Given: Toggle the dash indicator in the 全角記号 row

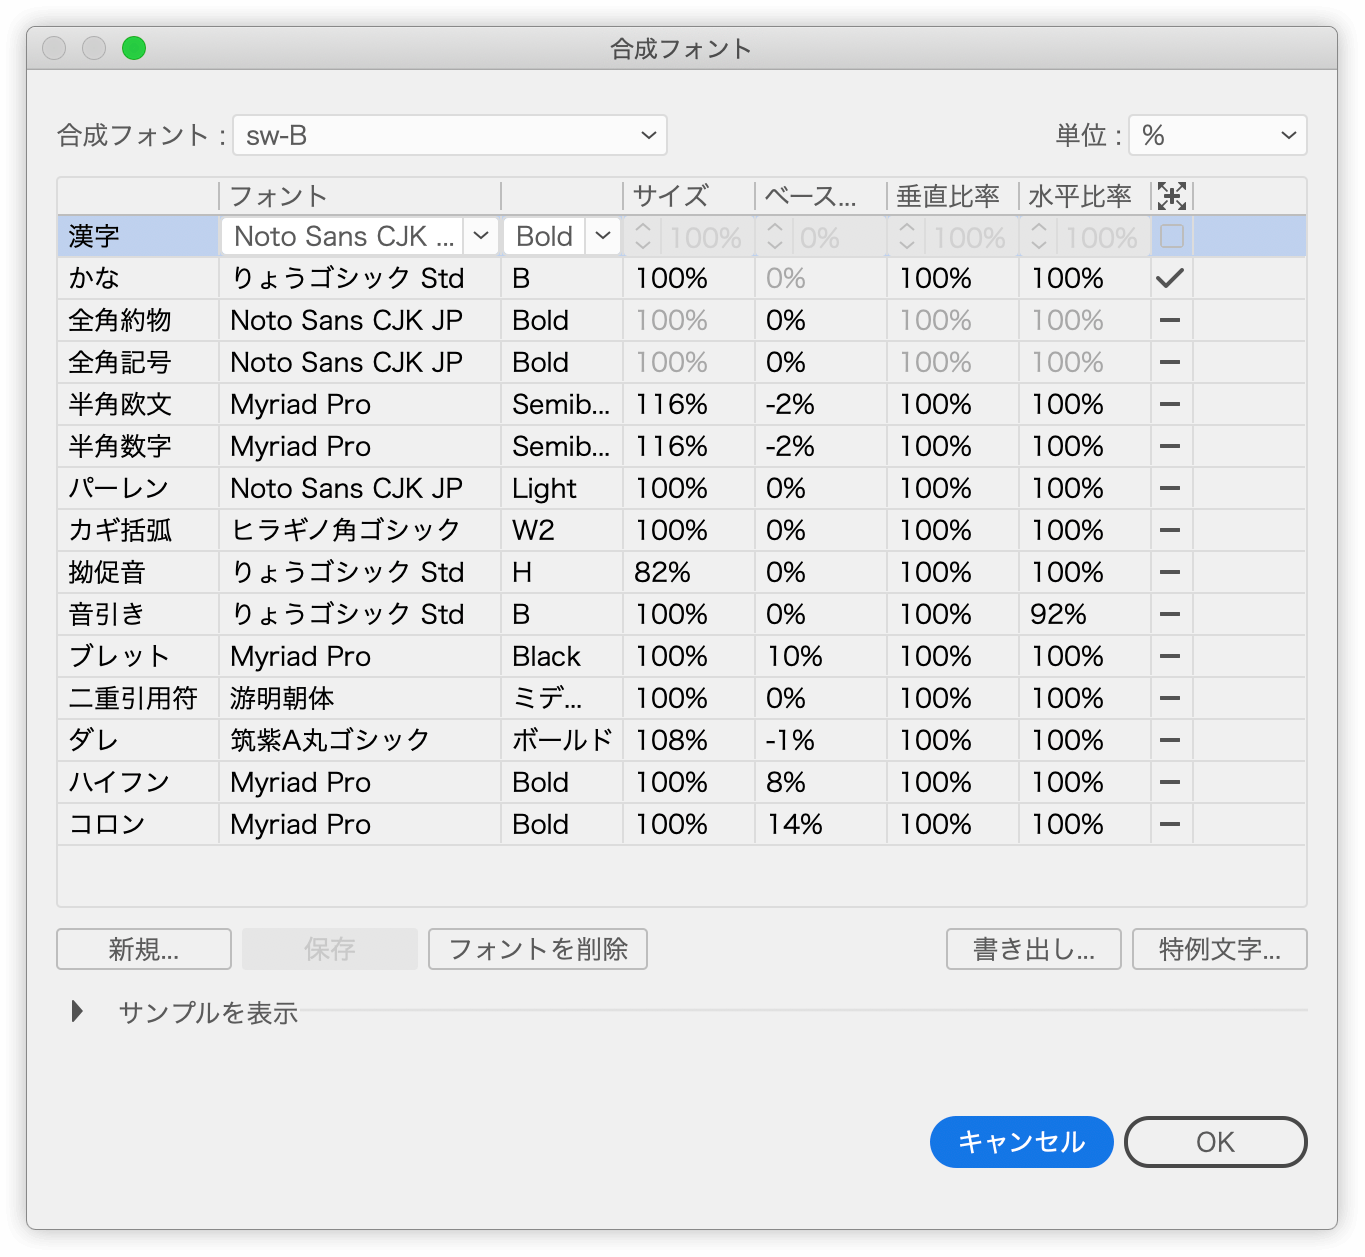Looking at the screenshot, I should click(x=1170, y=362).
